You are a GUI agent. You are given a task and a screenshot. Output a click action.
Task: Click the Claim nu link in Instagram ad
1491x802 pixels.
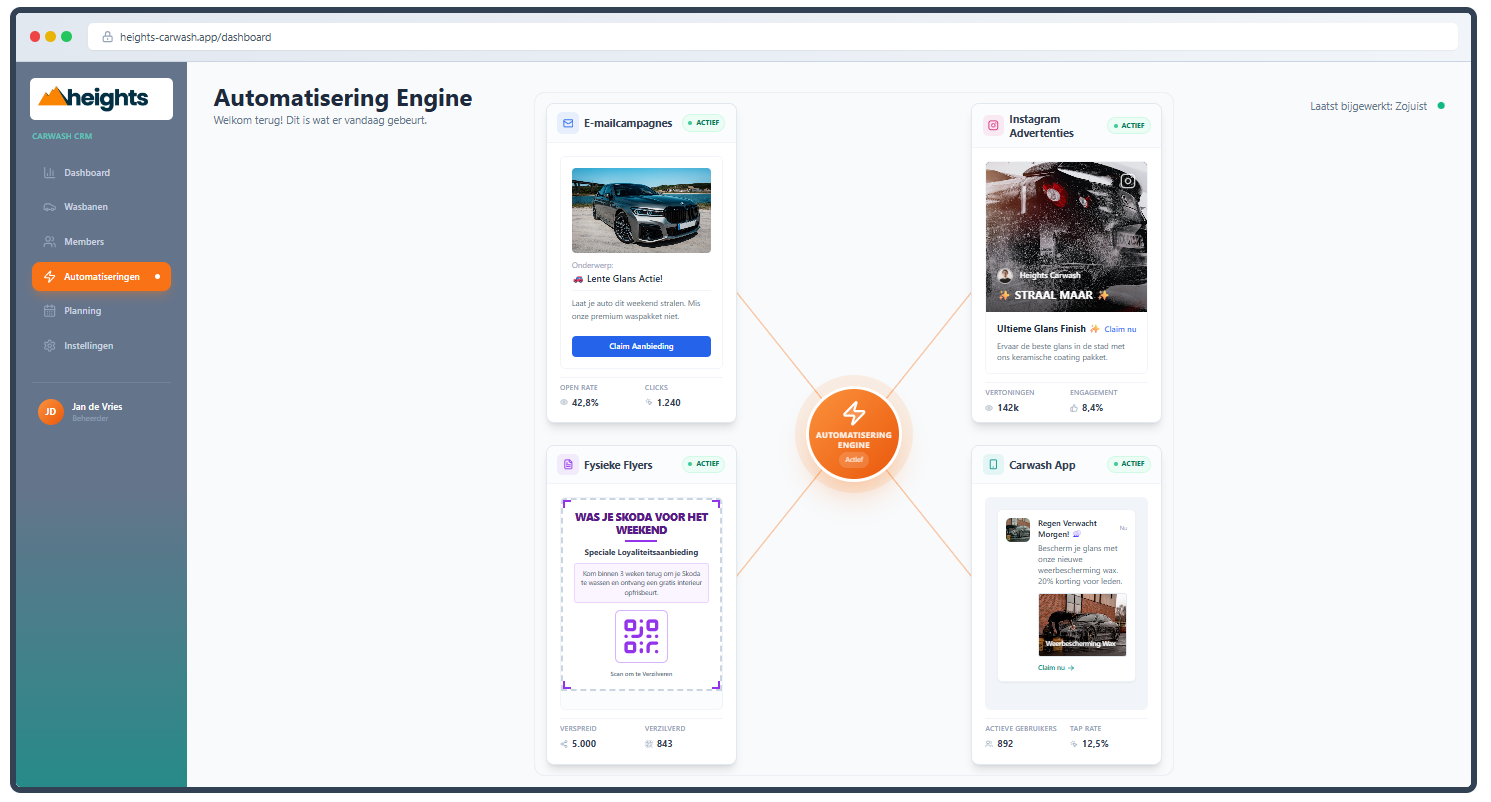[x=1120, y=329]
